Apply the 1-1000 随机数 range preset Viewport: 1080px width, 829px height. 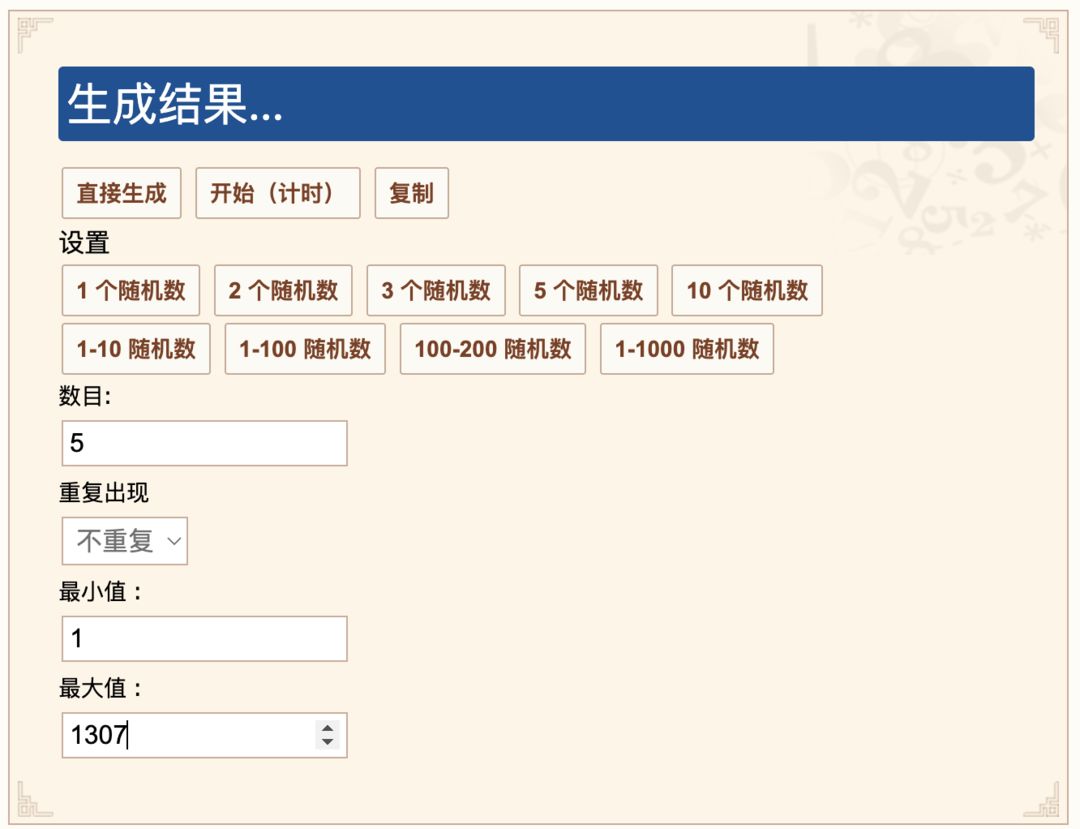point(687,348)
